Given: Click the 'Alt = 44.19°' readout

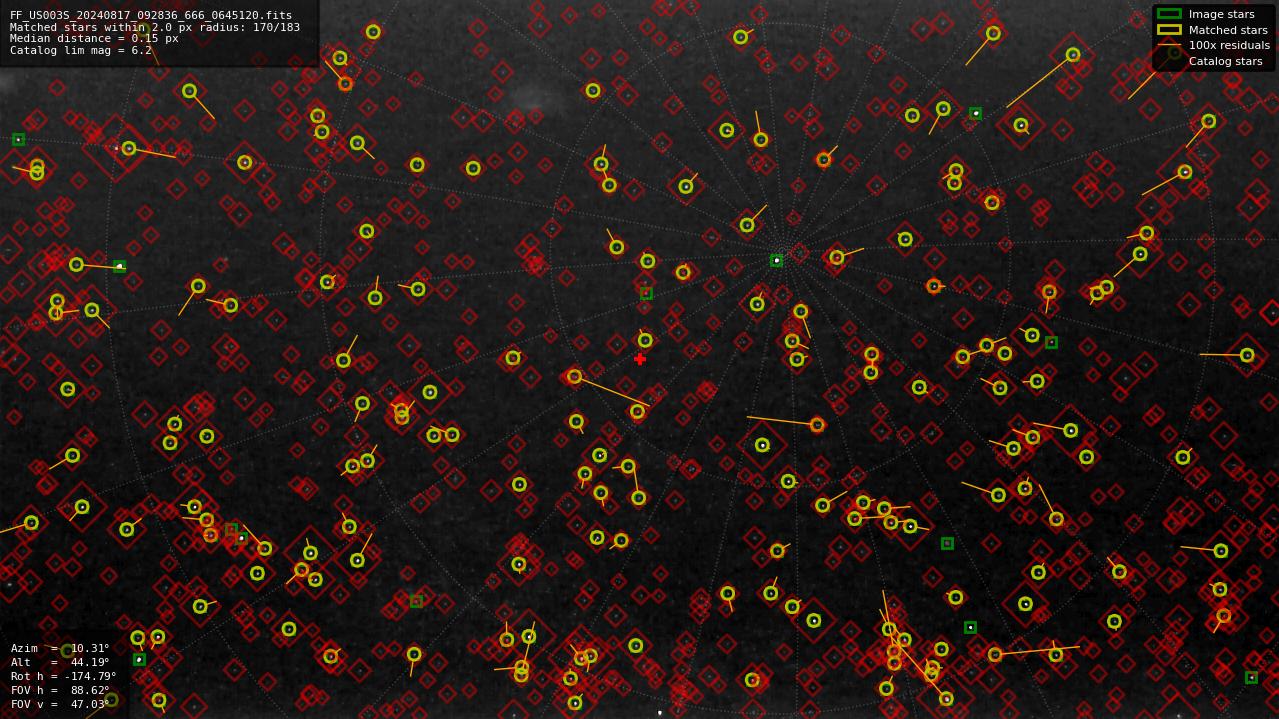Looking at the screenshot, I should pyautogui.click(x=60, y=662).
